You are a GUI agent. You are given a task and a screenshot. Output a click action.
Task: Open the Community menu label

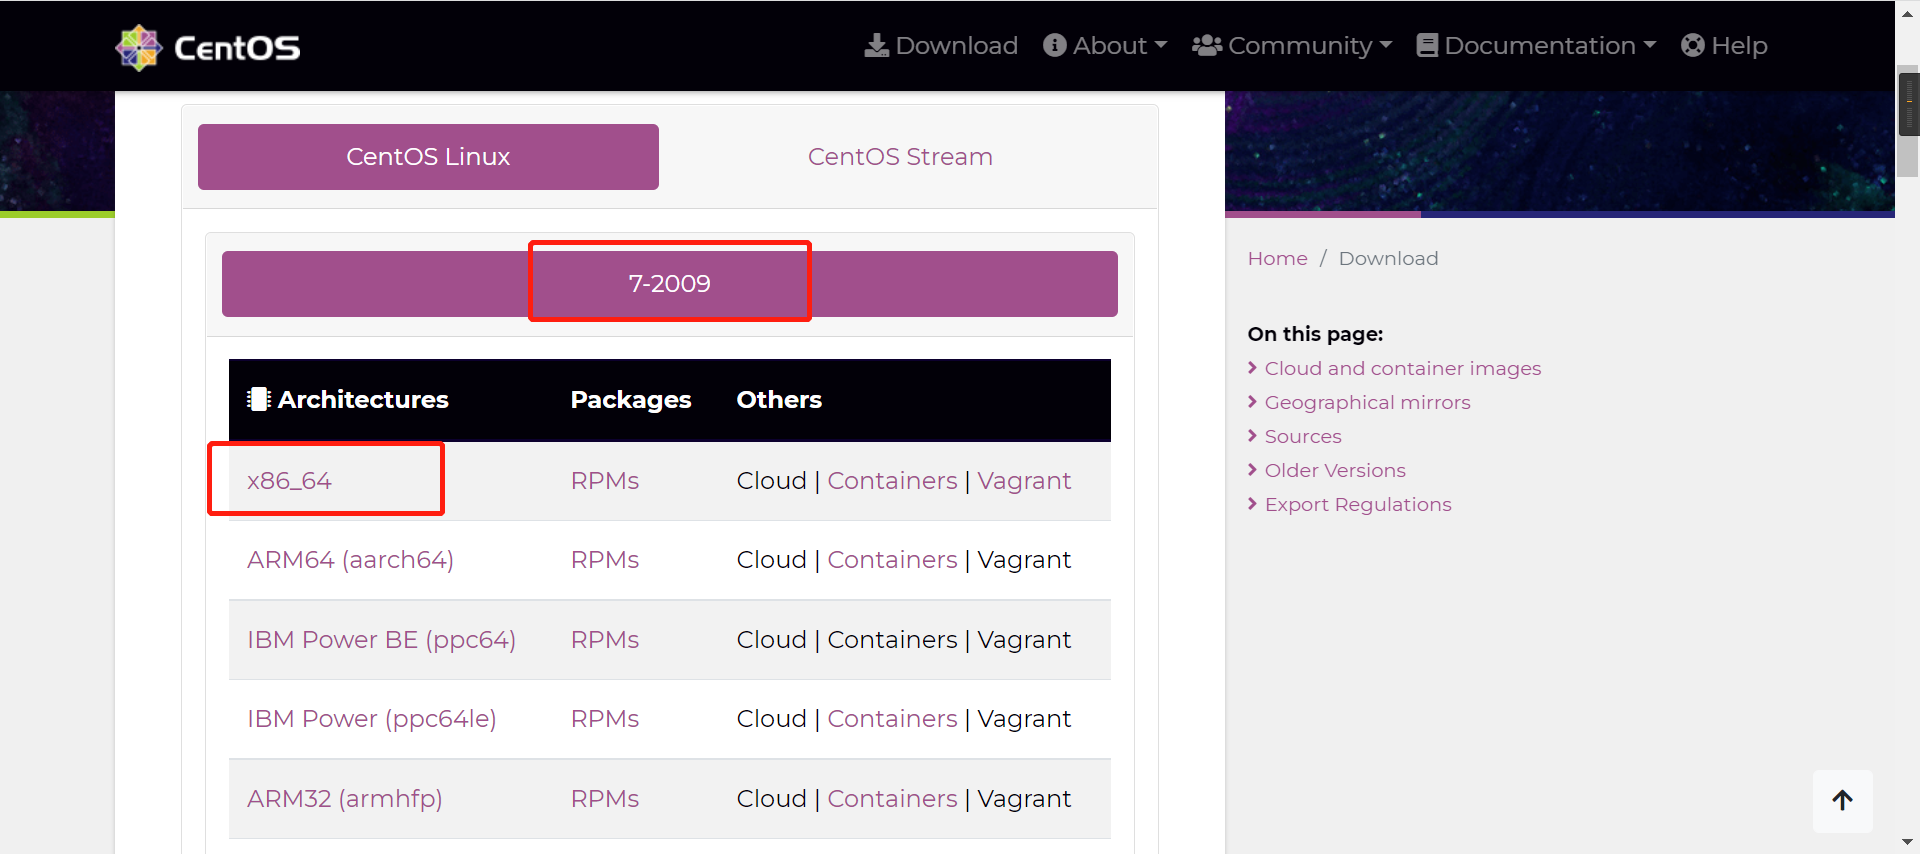pos(1300,46)
